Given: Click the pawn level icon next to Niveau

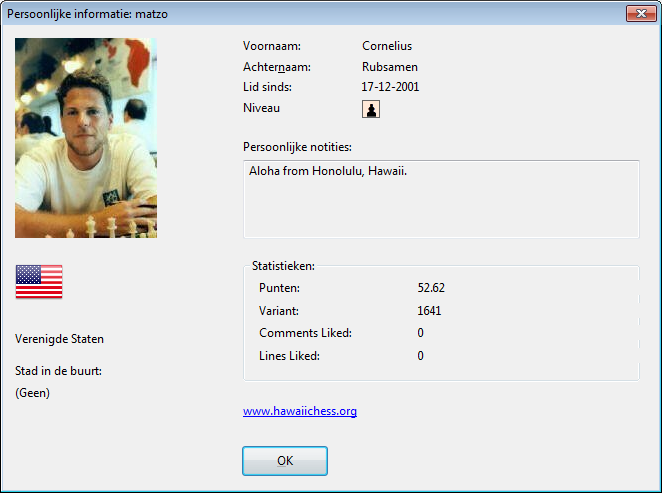Looking at the screenshot, I should click(x=371, y=110).
